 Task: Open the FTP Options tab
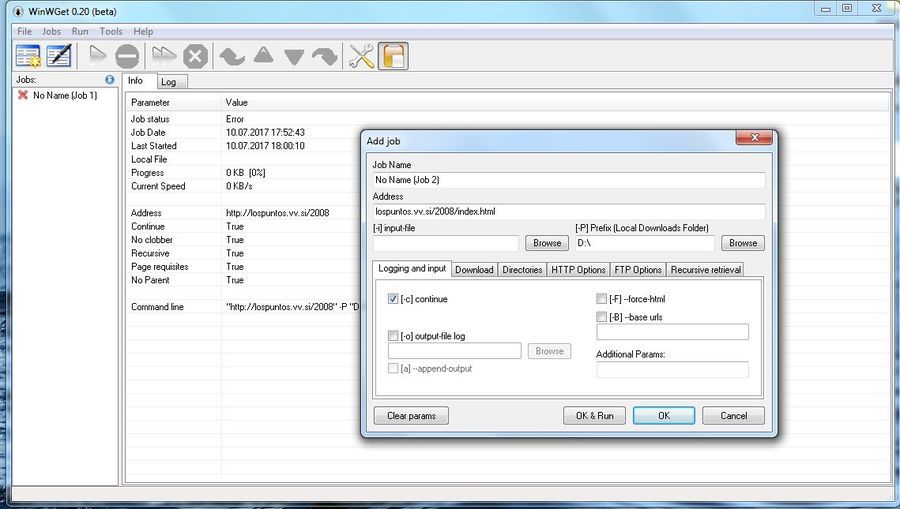tap(638, 270)
